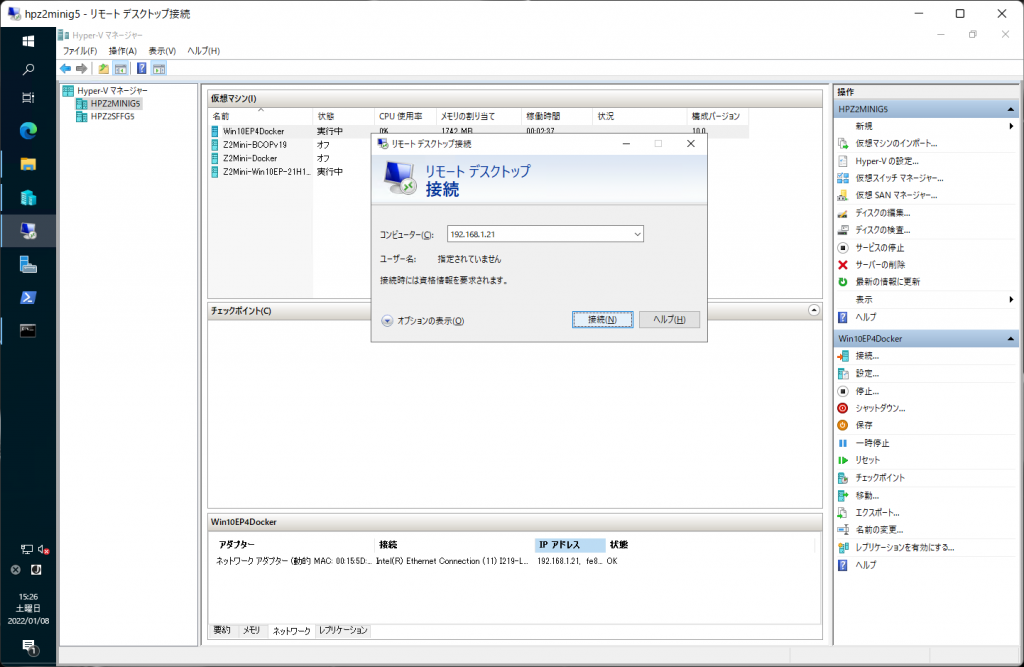1024x667 pixels.
Task: Open the taskbar search magnifier
Action: click(28, 69)
